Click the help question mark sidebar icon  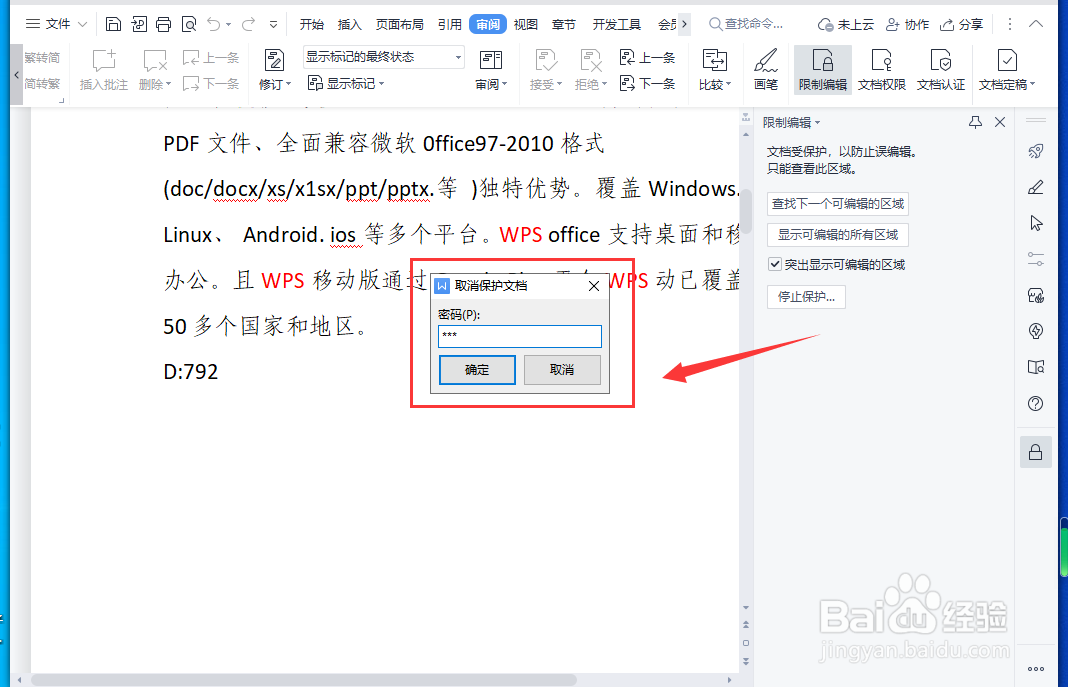[x=1035, y=404]
